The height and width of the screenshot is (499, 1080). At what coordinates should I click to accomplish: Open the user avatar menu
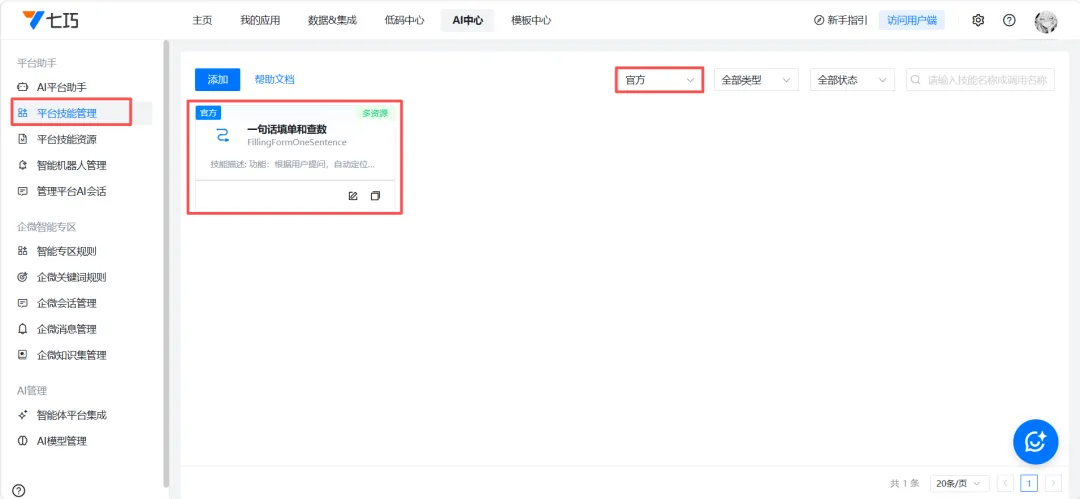(1046, 21)
